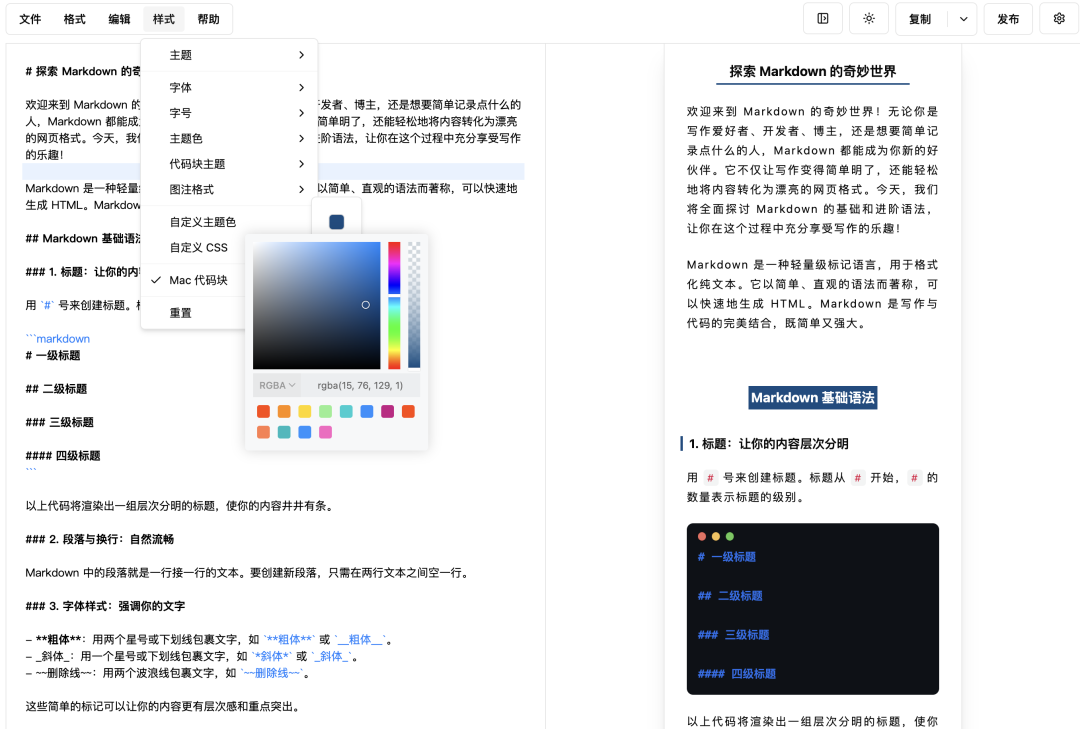
Task: Open 自定义 CSS editor
Action: (x=193, y=247)
